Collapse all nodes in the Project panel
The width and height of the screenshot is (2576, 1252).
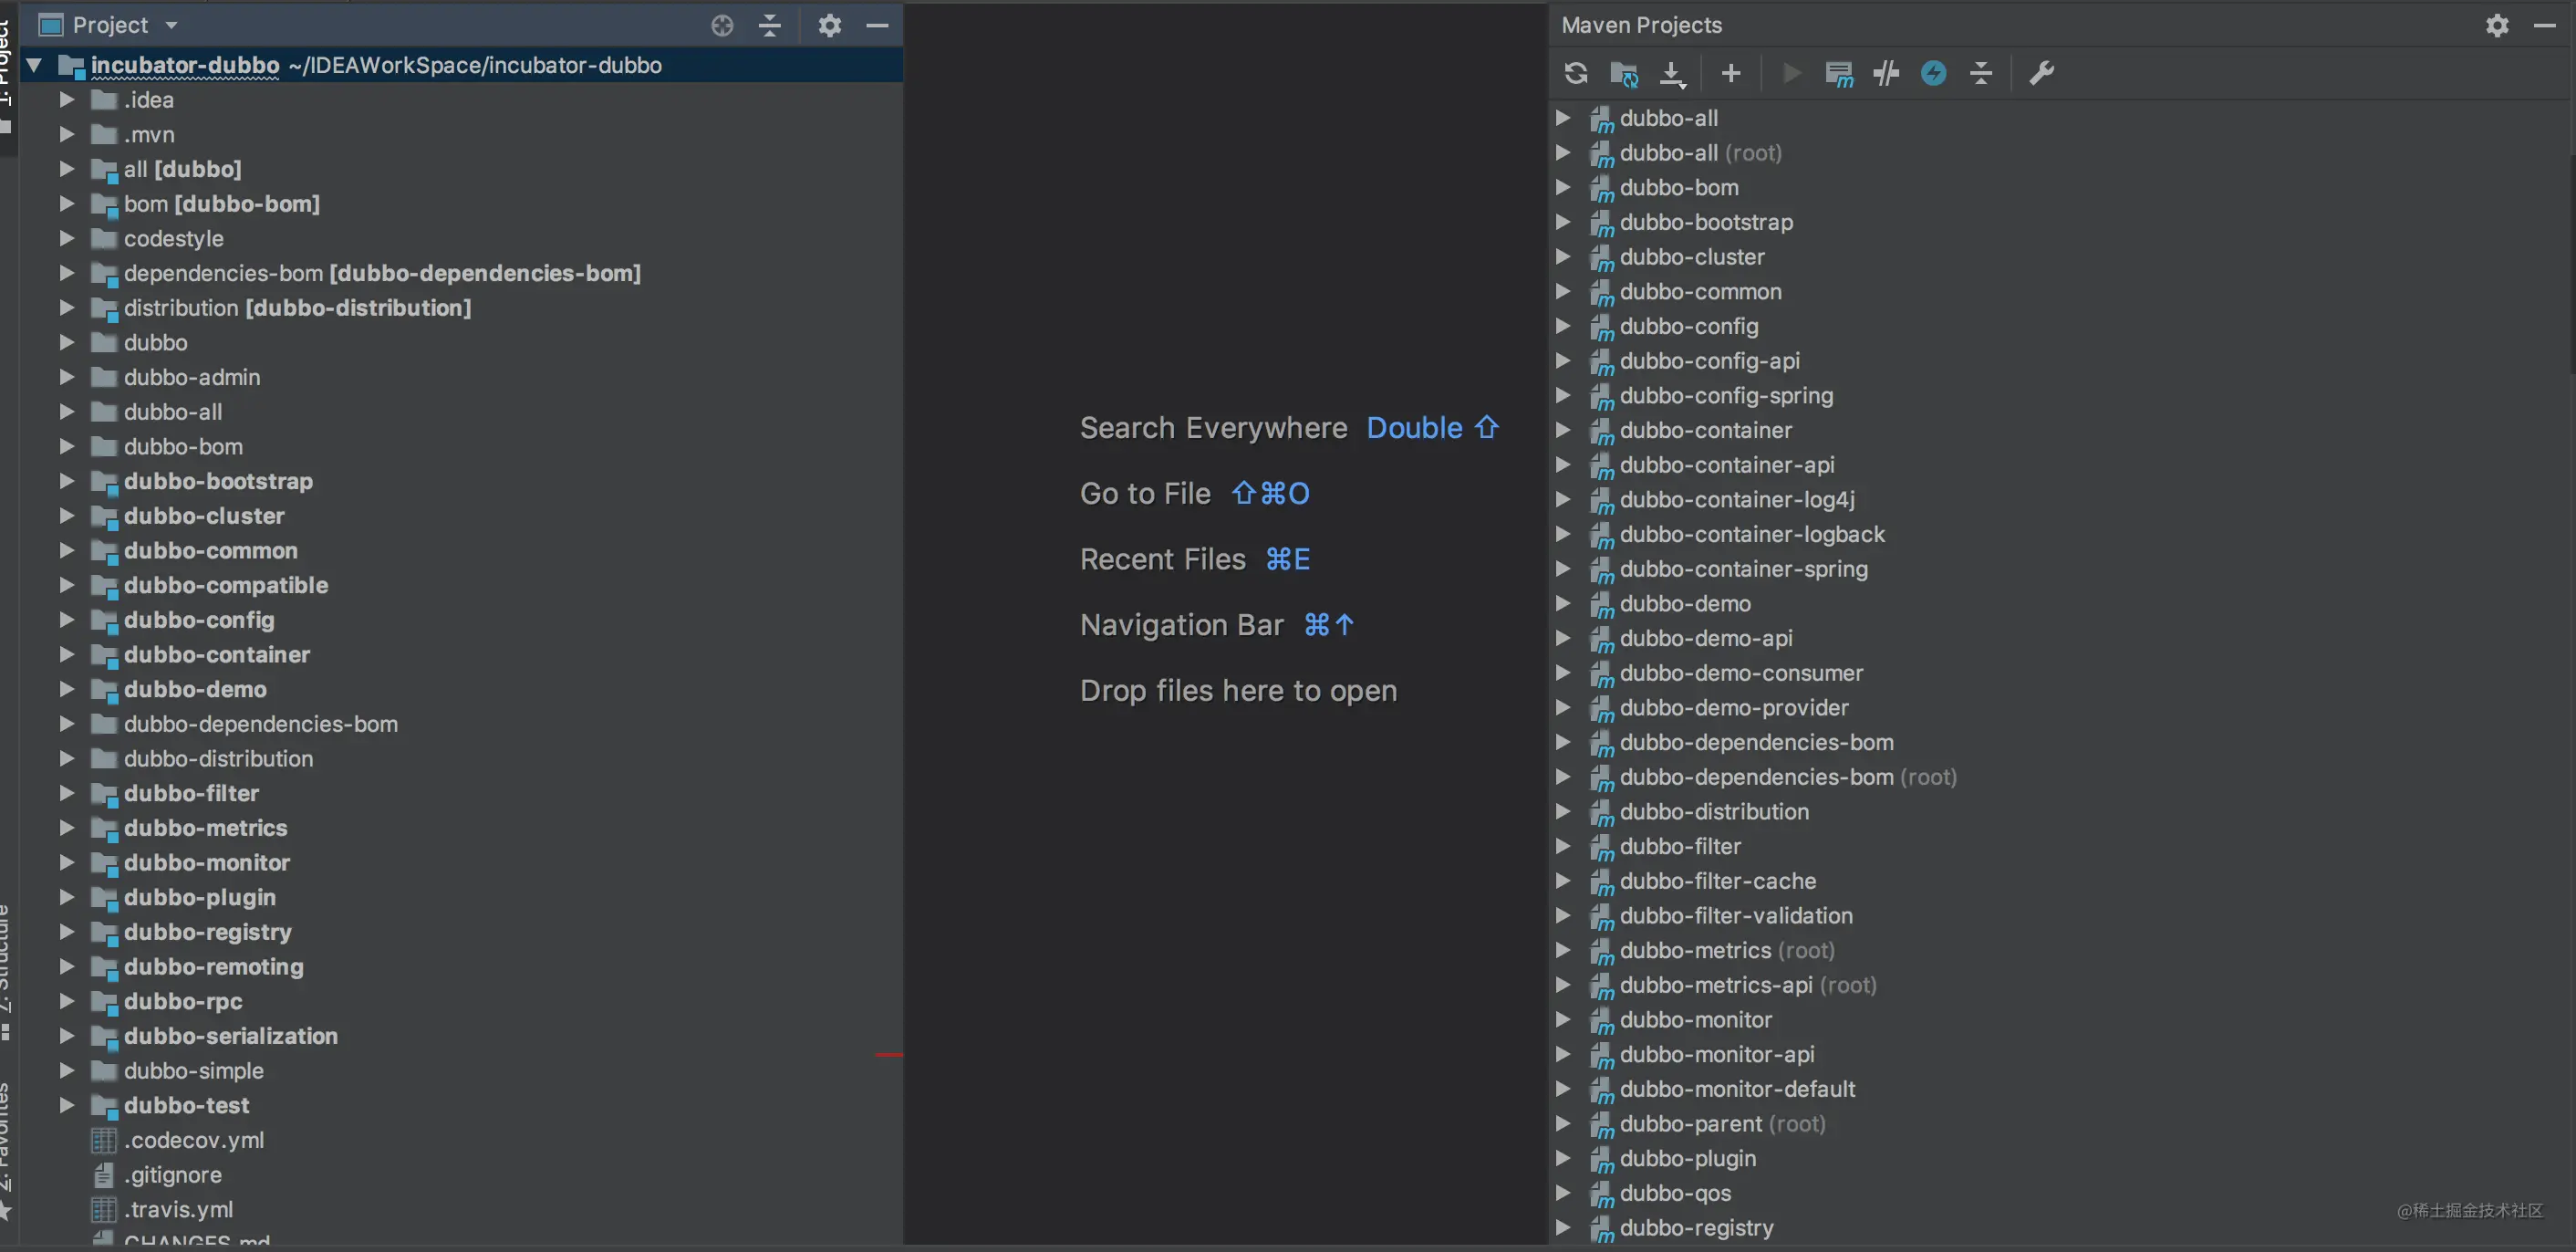(769, 25)
